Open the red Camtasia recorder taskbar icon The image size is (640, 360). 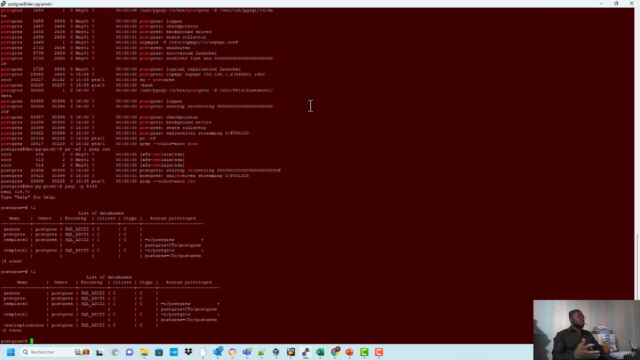(379, 352)
